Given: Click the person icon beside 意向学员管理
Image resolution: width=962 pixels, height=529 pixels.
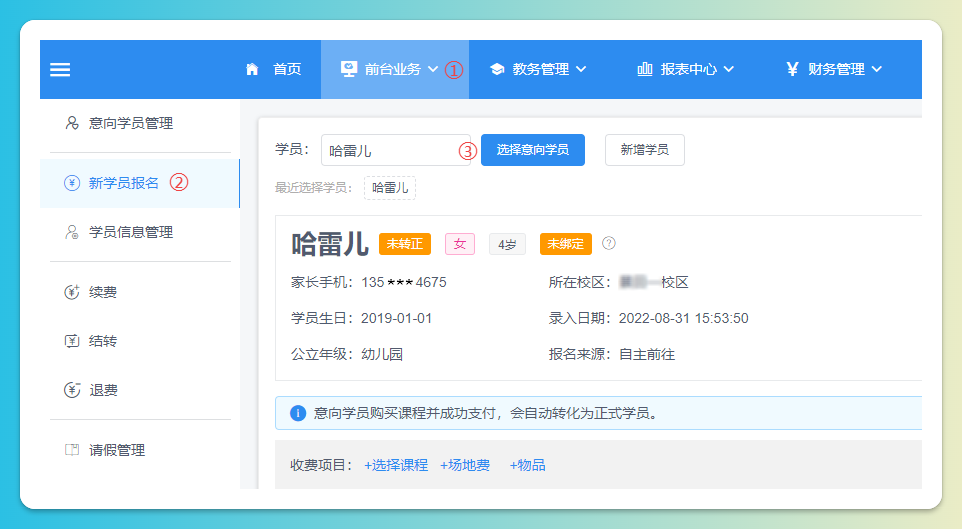Looking at the screenshot, I should pos(72,123).
